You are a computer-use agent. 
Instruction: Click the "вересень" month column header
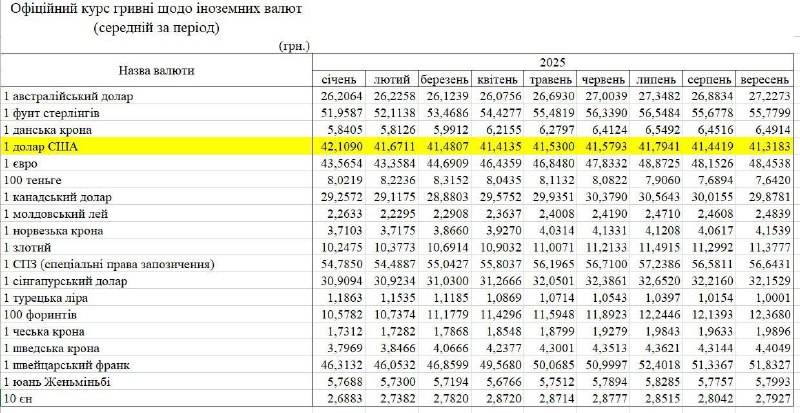pyautogui.click(x=766, y=79)
